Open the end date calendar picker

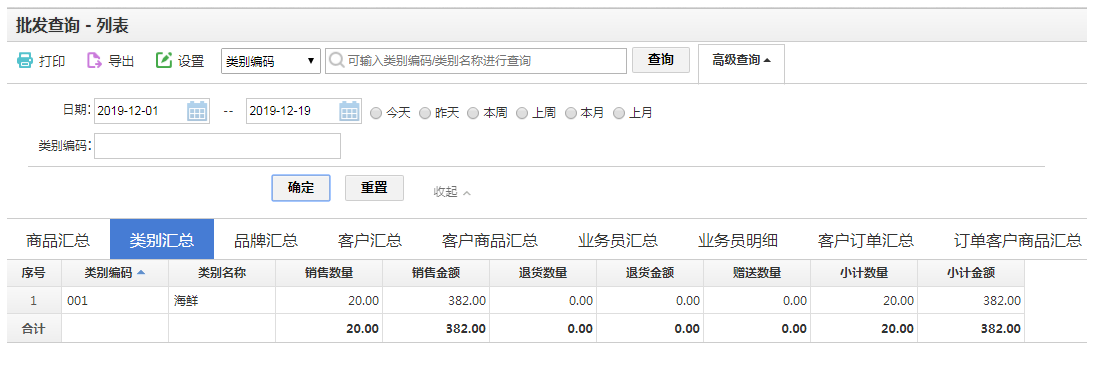point(349,111)
